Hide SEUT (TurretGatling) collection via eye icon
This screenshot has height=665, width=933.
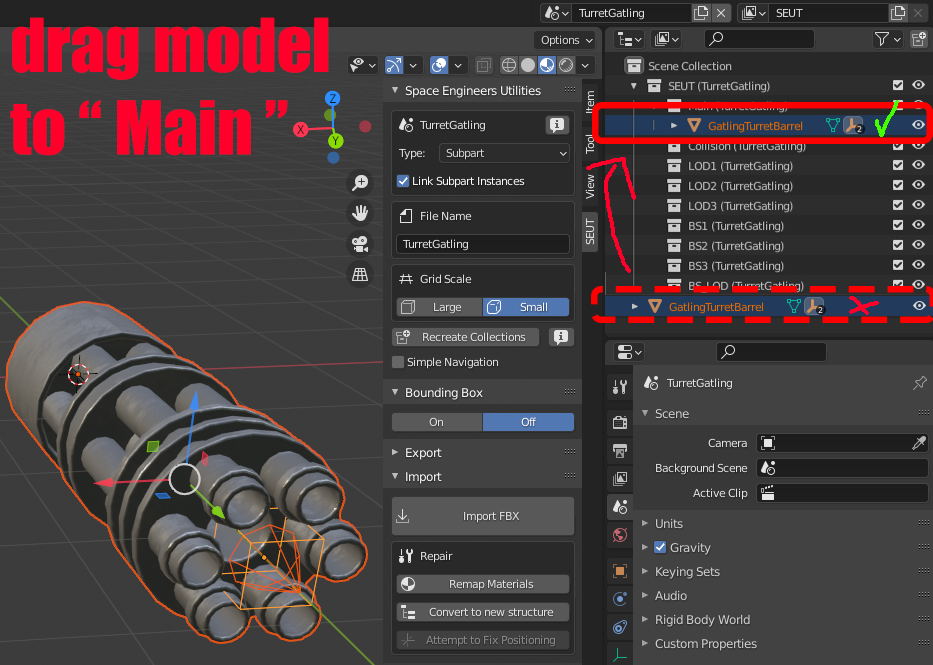pos(919,85)
